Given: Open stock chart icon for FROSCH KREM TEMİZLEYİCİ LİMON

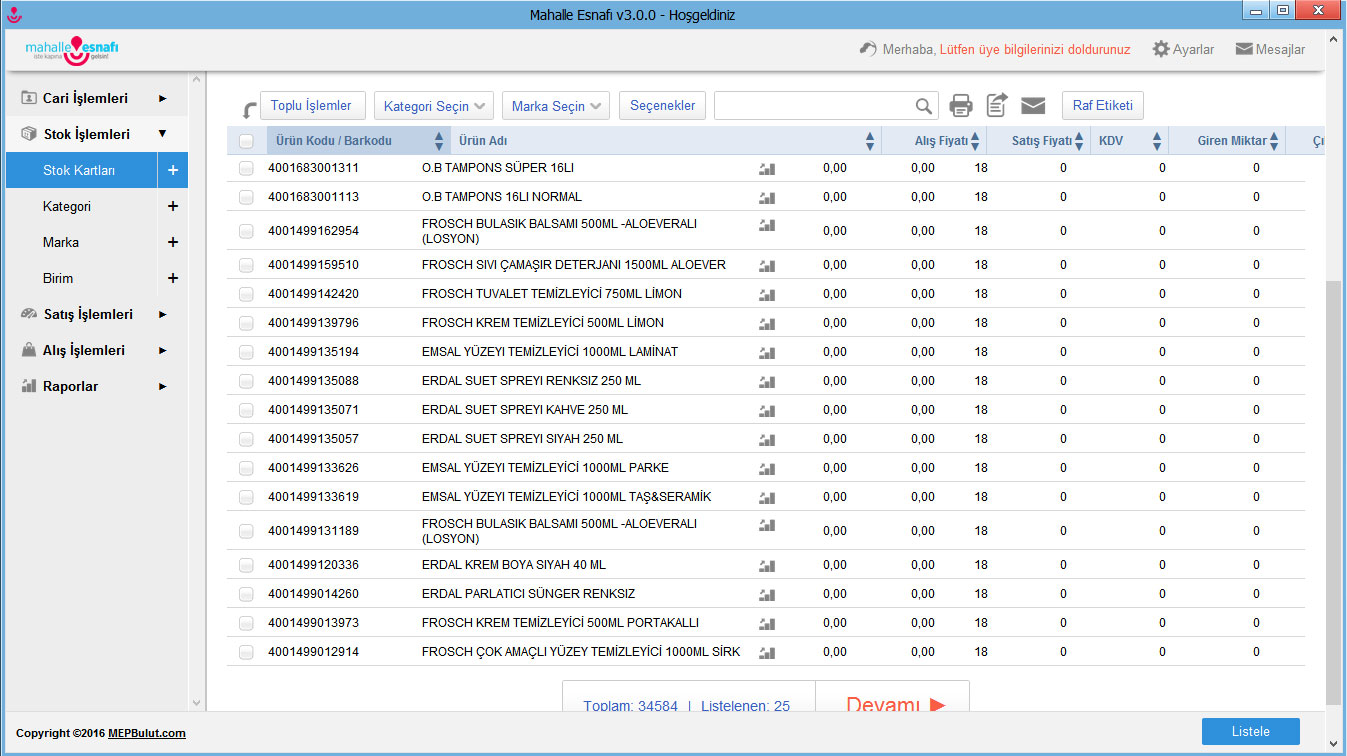Looking at the screenshot, I should click(x=767, y=323).
